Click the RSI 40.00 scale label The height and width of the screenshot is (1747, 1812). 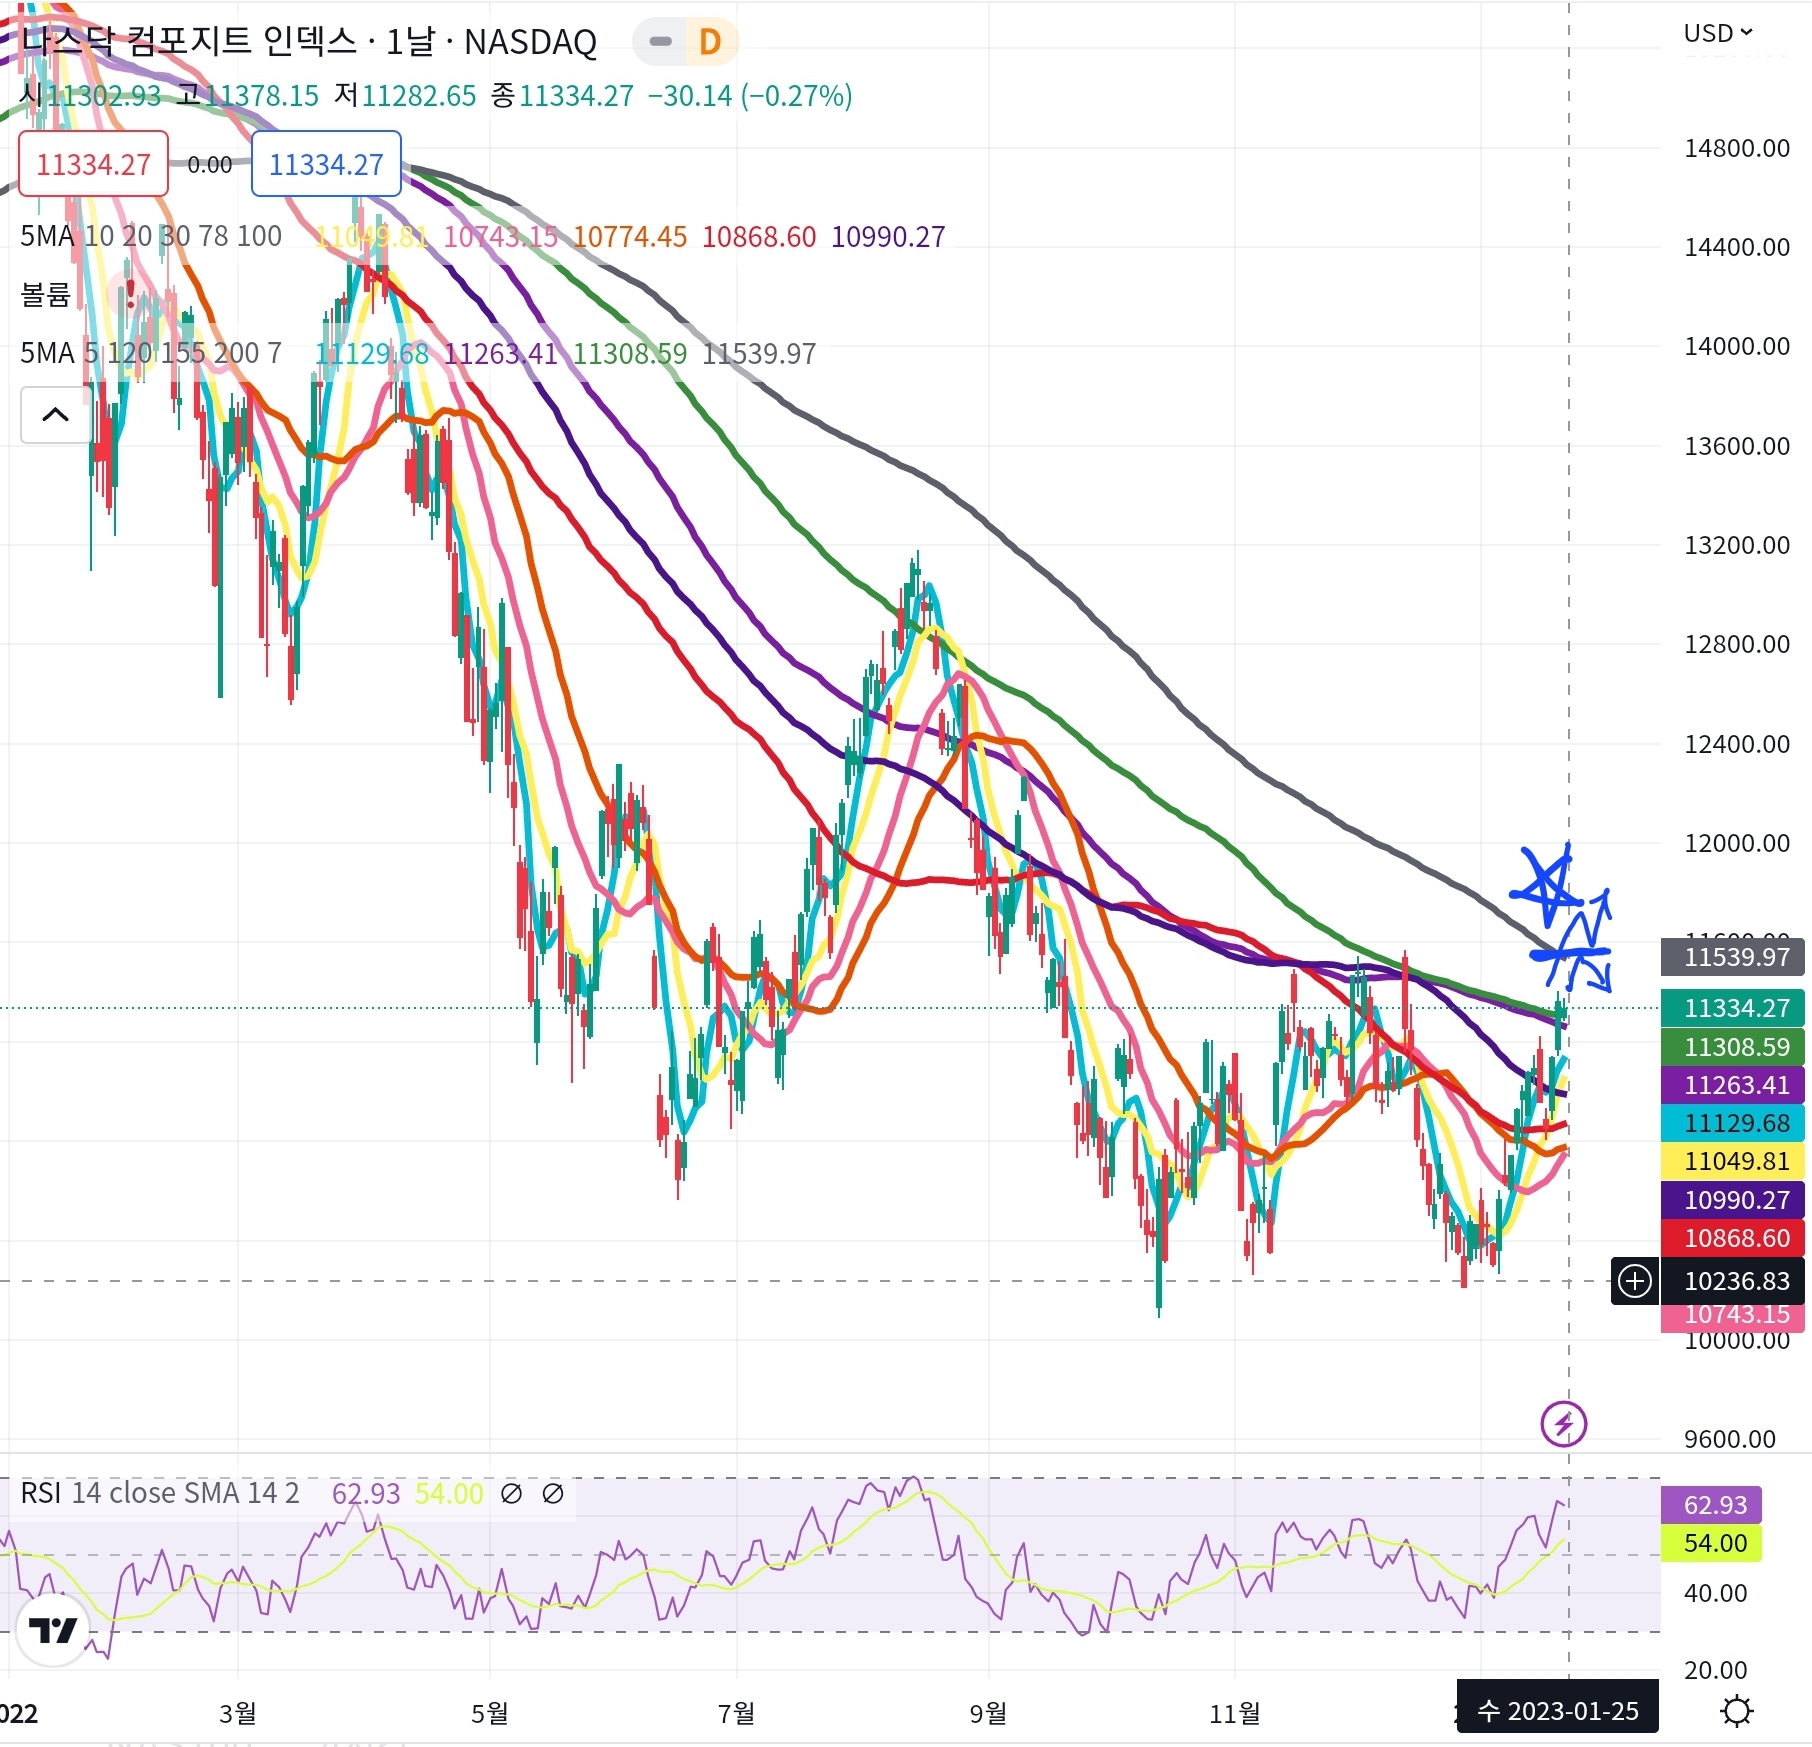pyautogui.click(x=1715, y=1592)
